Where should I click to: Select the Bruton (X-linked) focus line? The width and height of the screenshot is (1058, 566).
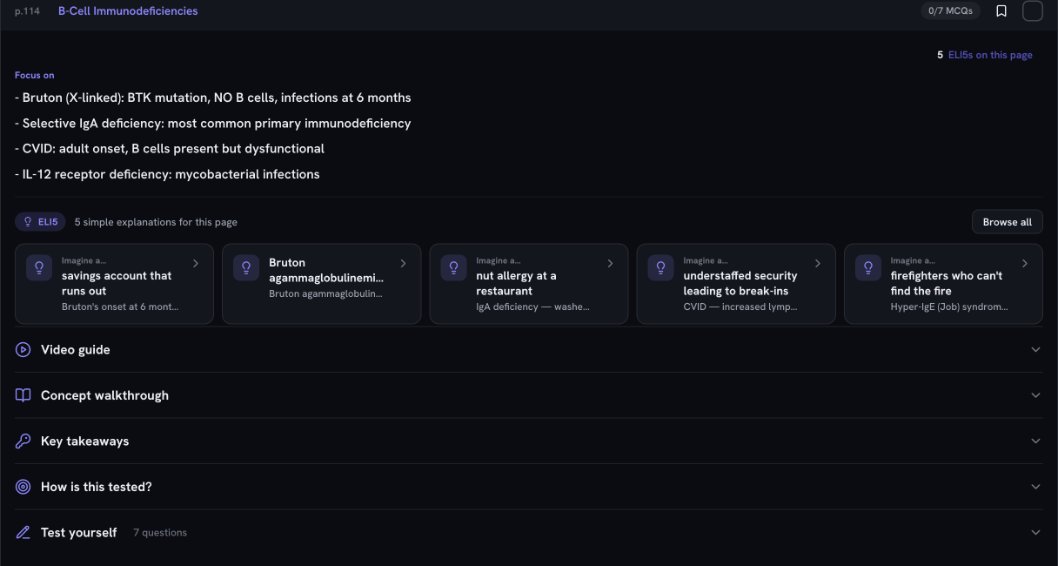tap(213, 98)
